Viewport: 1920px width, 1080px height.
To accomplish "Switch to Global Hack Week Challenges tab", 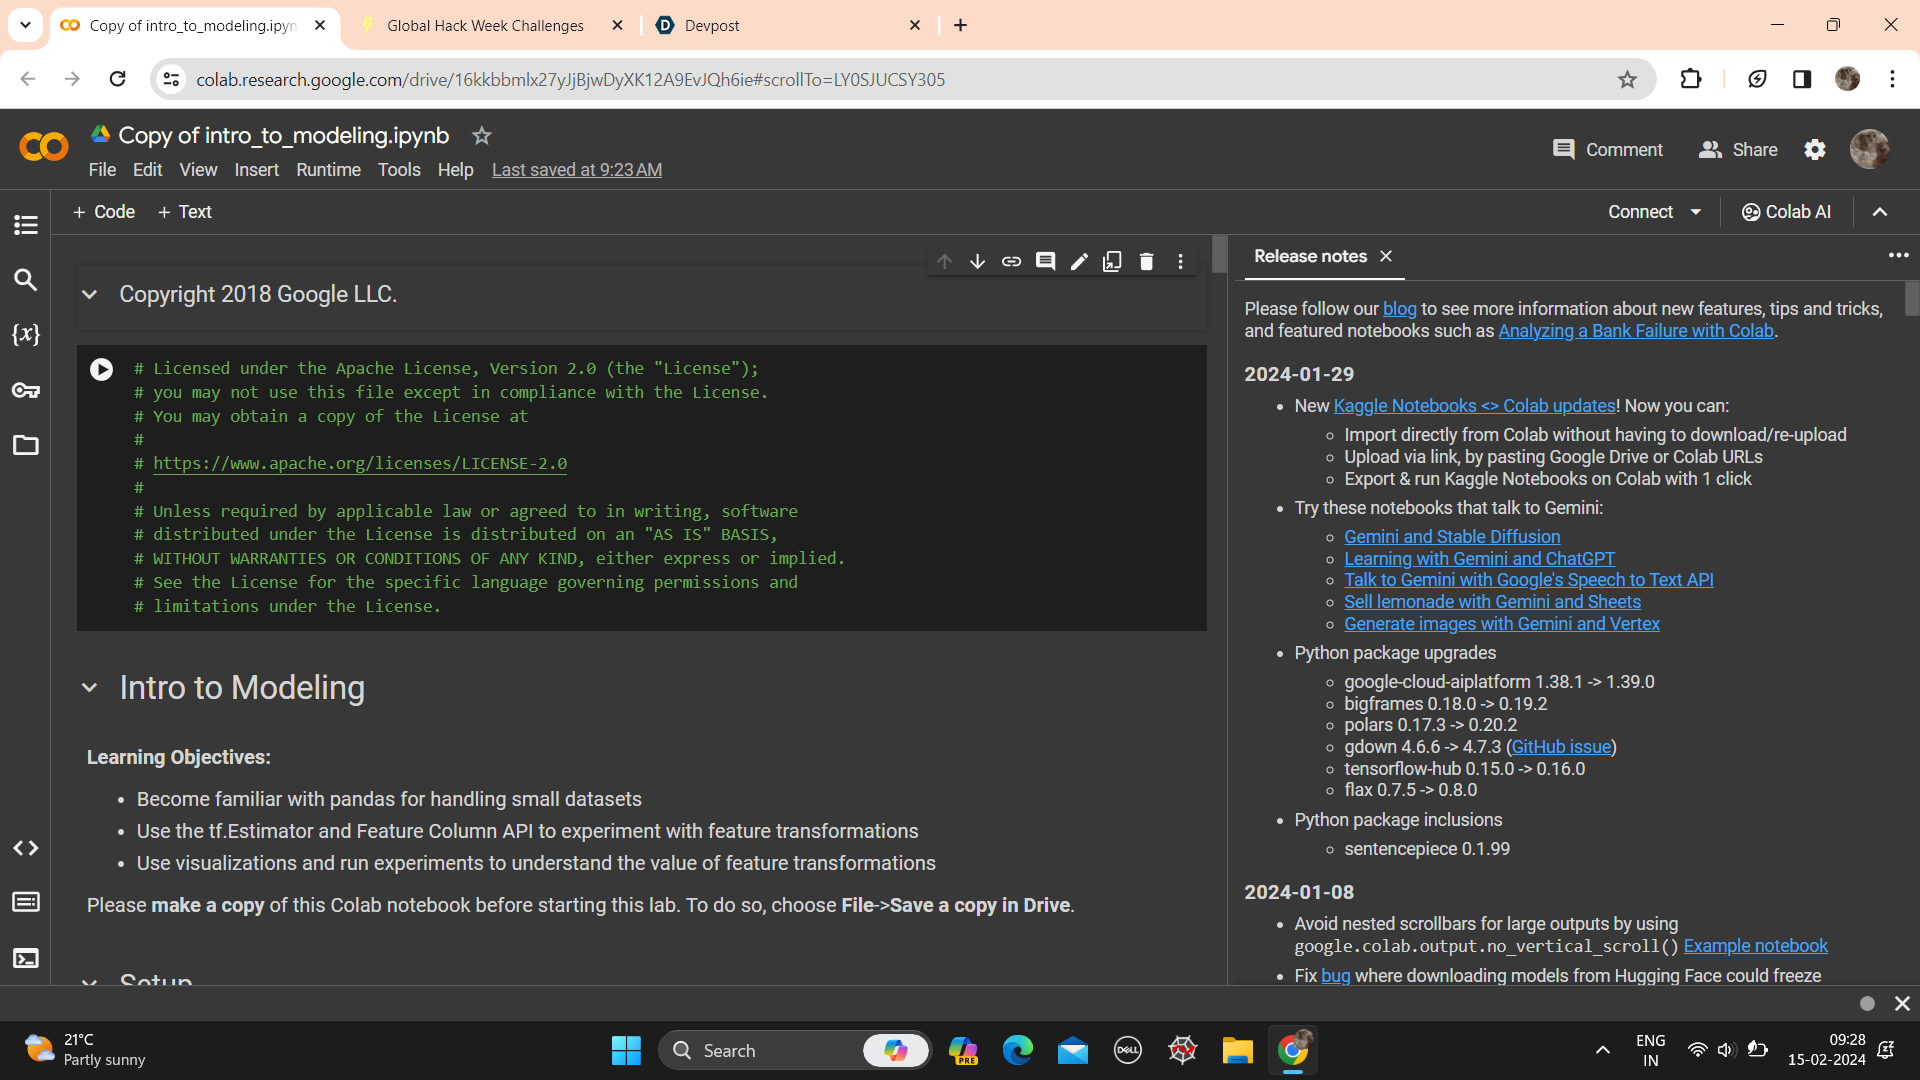I will pos(486,25).
